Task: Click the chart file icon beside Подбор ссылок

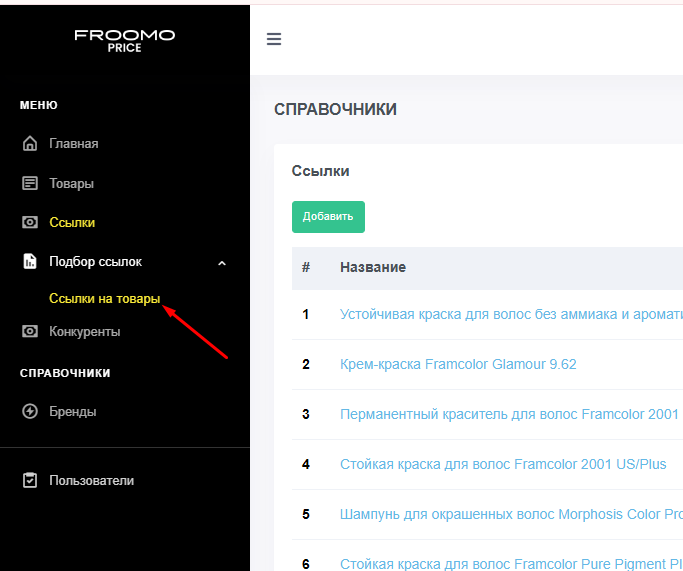Action: coord(30,262)
